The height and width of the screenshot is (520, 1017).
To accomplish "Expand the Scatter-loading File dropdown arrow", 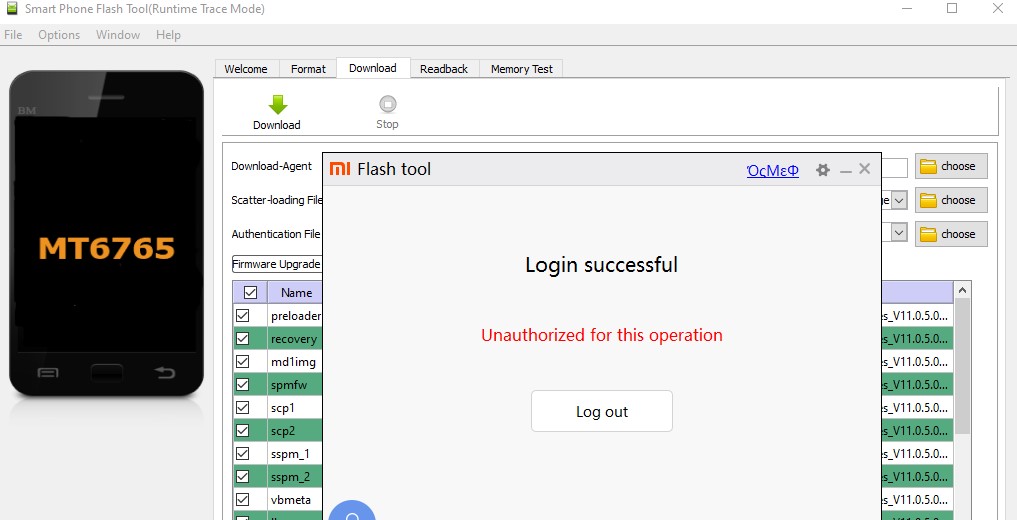I will (899, 200).
